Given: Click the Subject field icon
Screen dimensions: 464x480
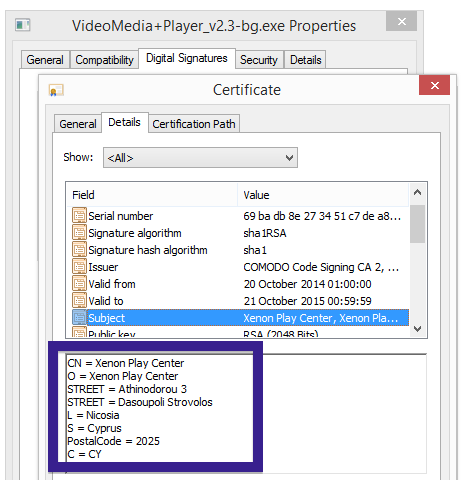Looking at the screenshot, I should tap(79, 318).
